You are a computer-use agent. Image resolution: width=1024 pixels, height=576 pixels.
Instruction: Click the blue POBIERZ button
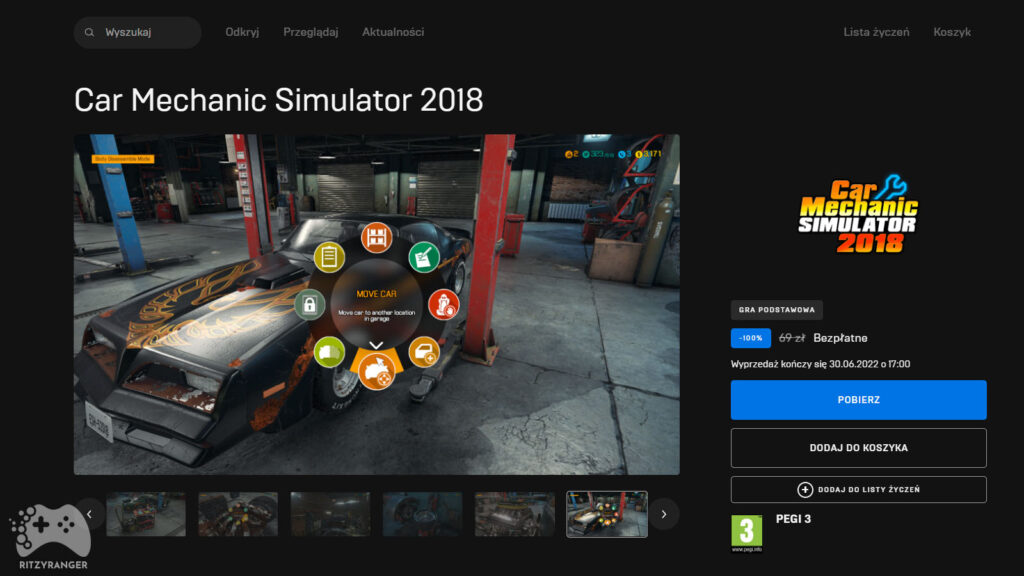click(x=858, y=400)
